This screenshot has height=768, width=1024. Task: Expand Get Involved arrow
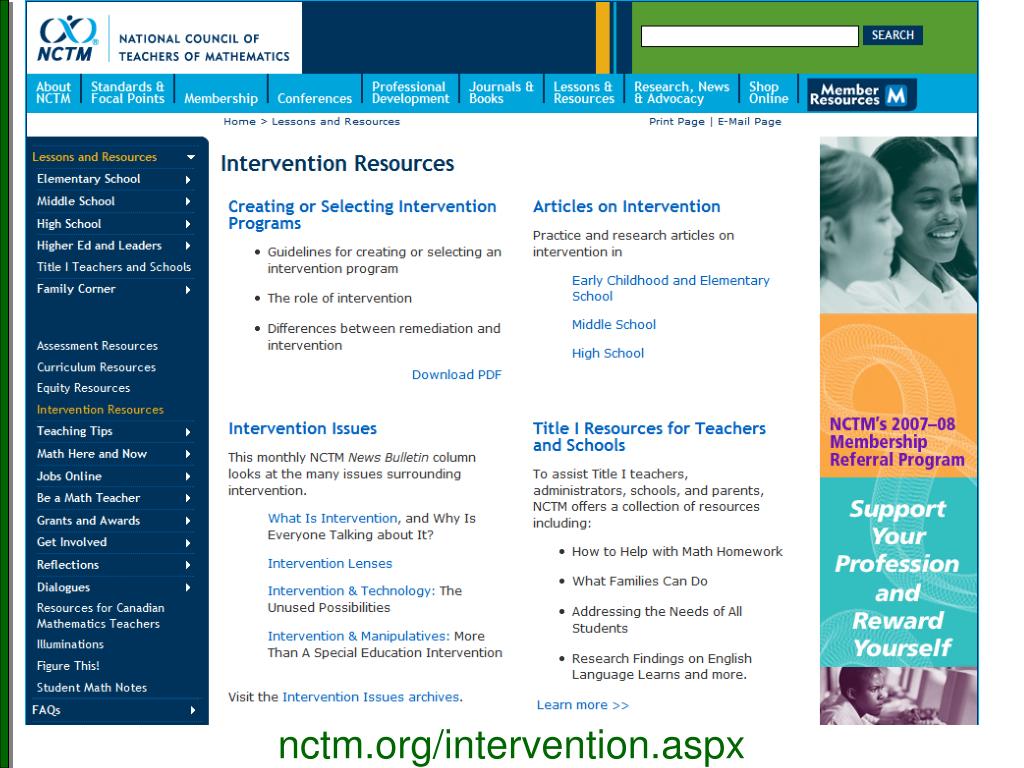(x=188, y=543)
